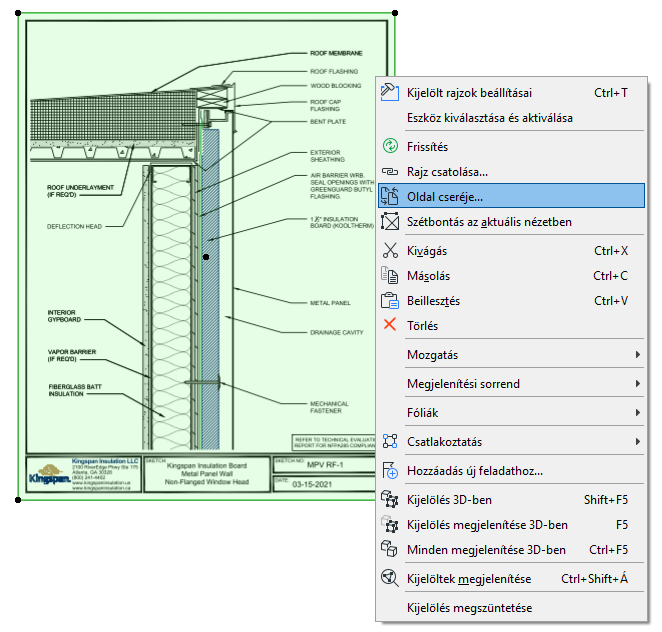Expand the Mozgatás submenu arrow
This screenshot has height=632, width=662.
click(637, 355)
